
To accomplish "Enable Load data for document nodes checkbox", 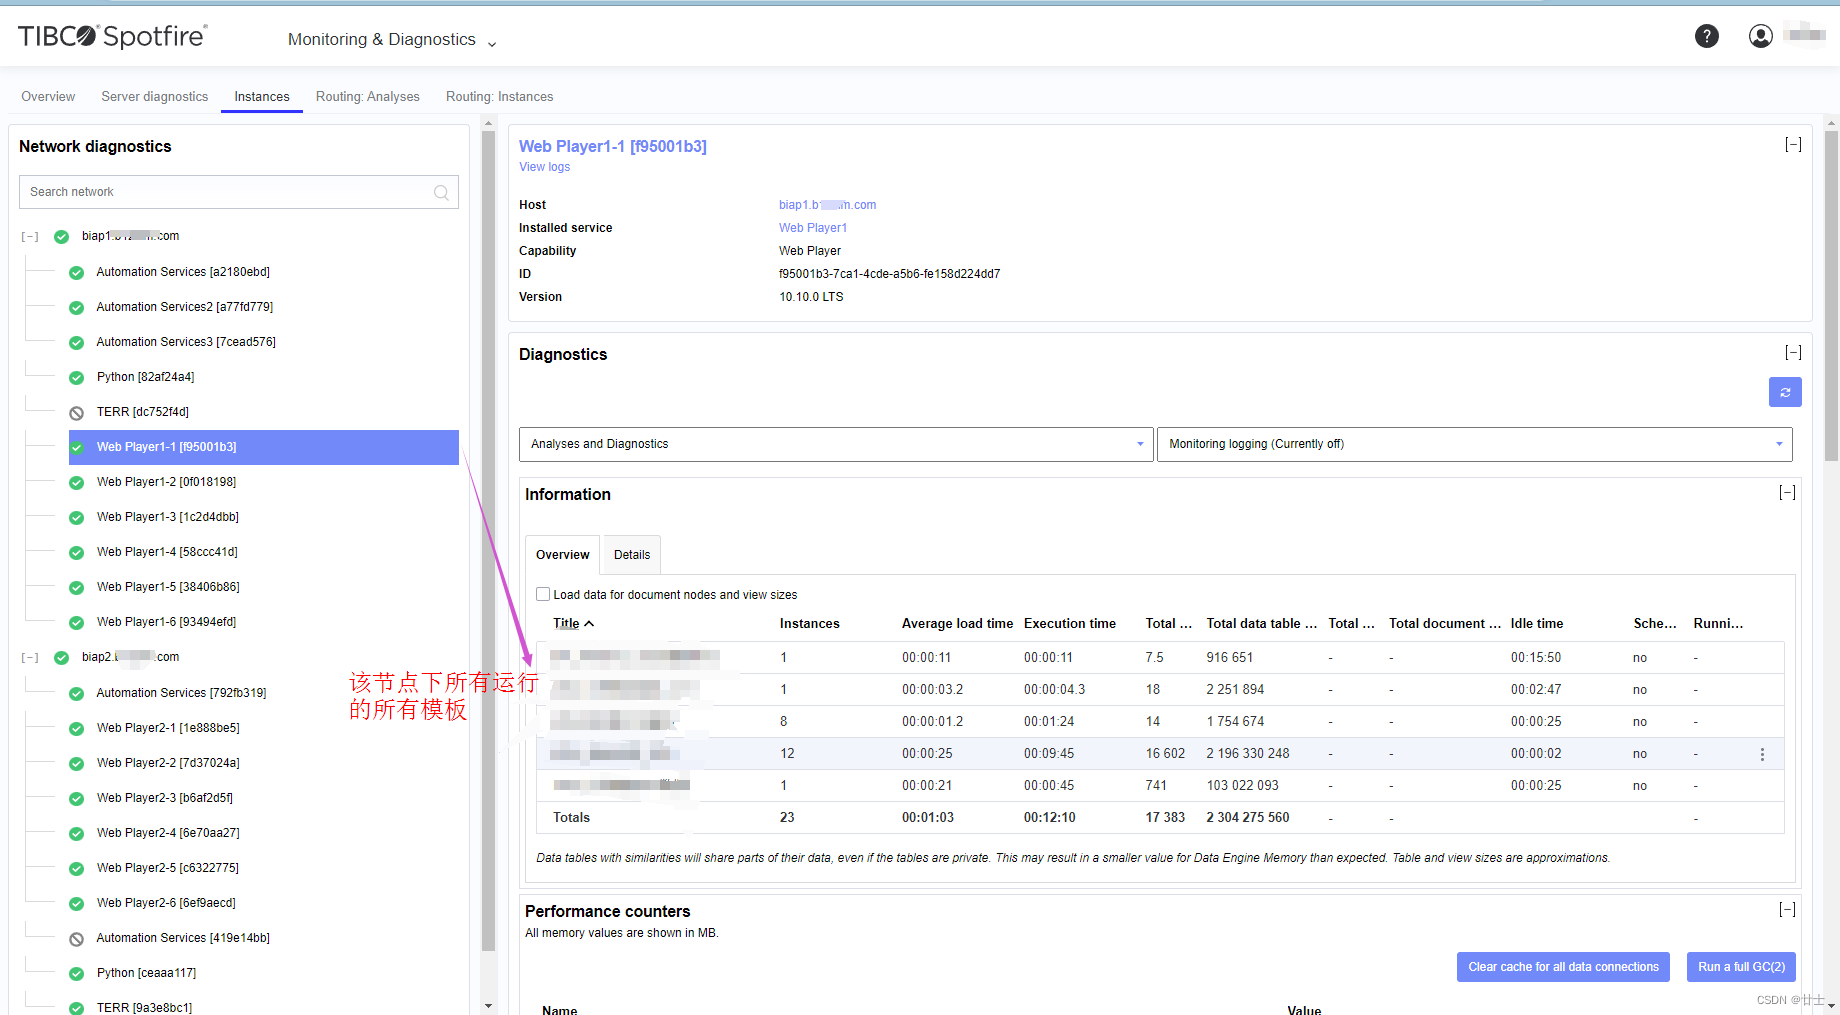I will coord(543,594).
